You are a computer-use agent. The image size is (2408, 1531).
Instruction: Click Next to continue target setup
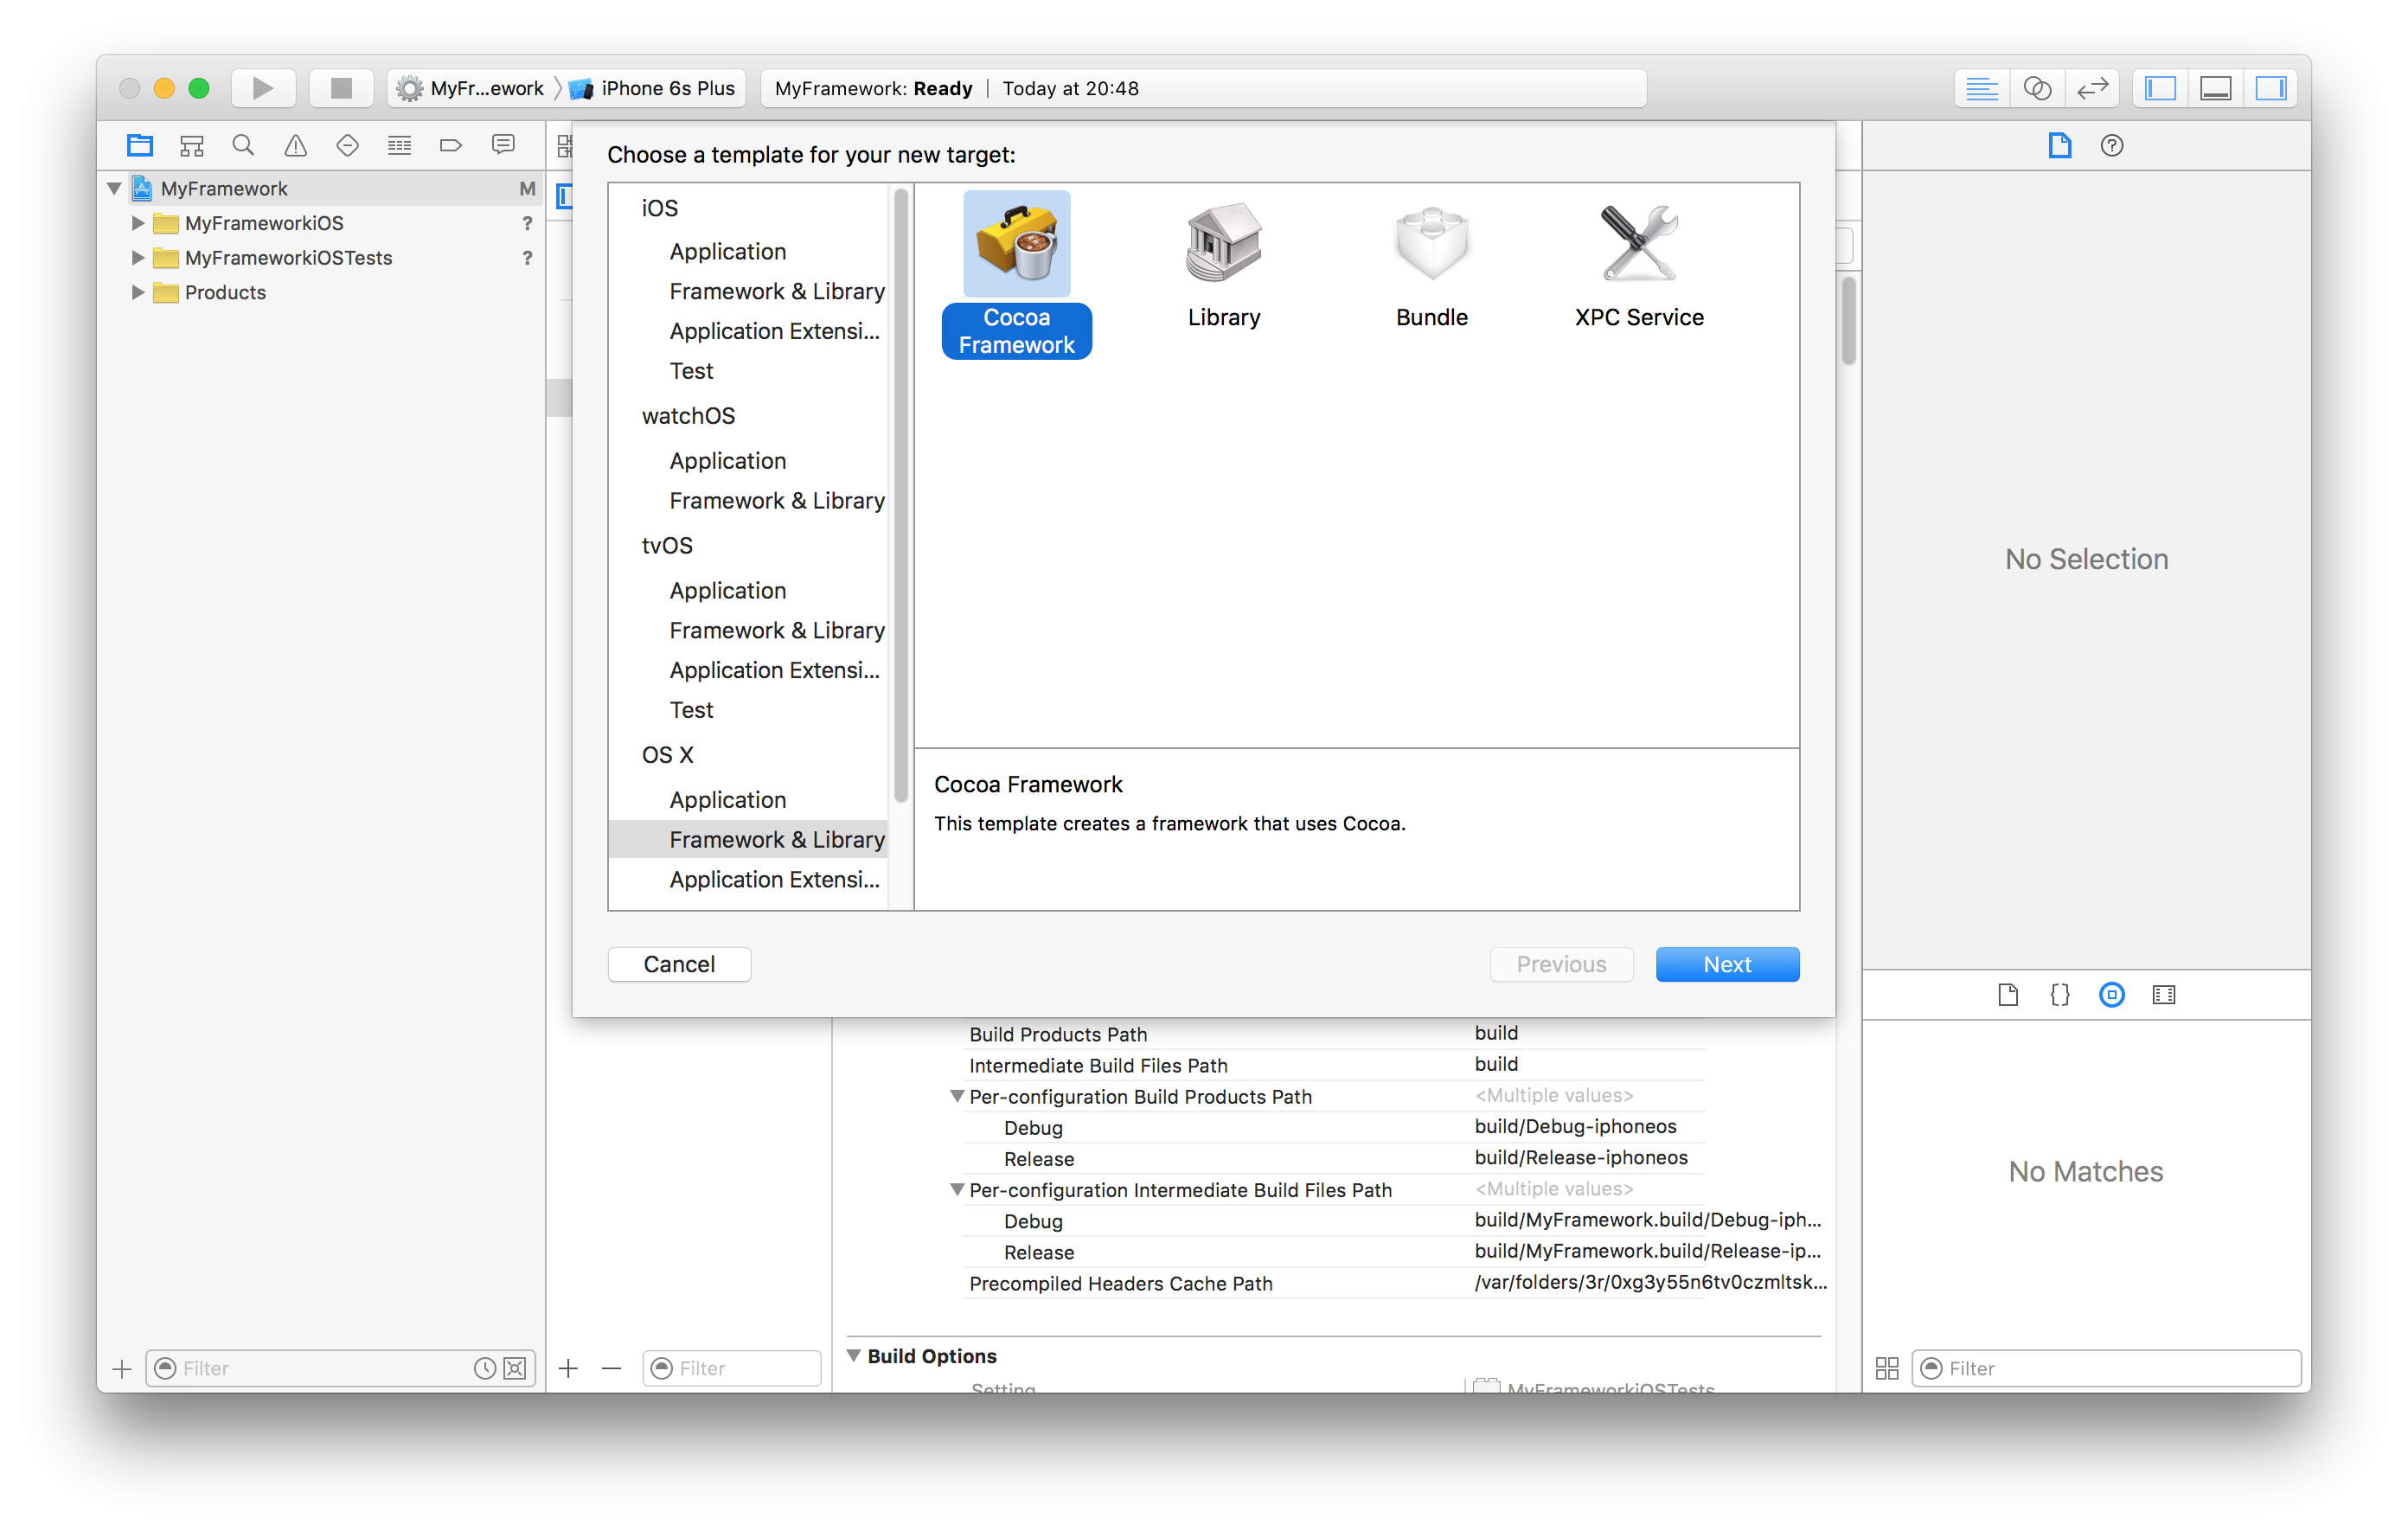coord(1727,964)
